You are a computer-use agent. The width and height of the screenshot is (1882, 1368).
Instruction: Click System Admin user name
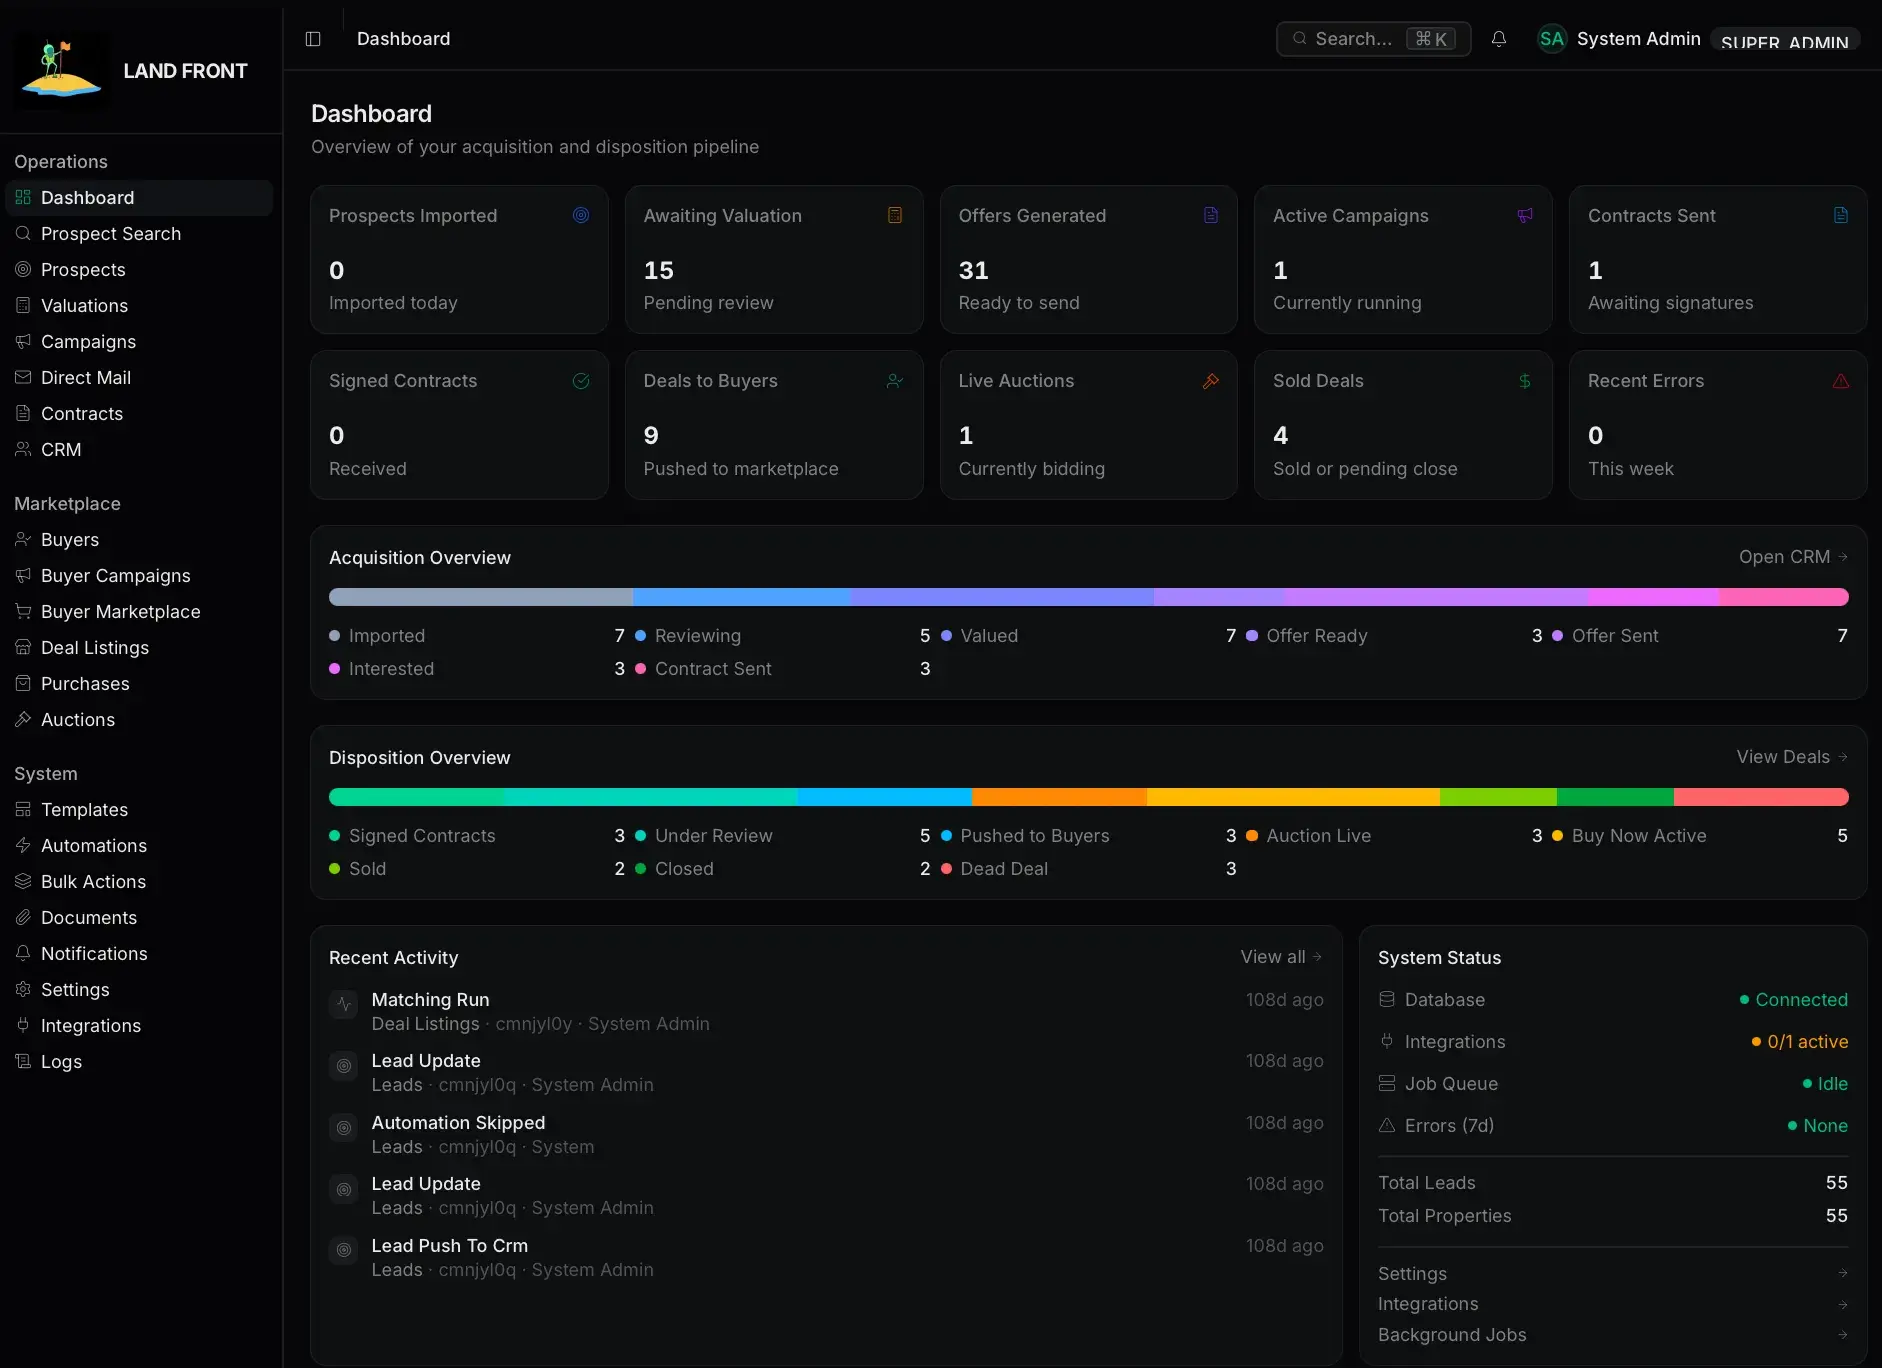[1638, 39]
